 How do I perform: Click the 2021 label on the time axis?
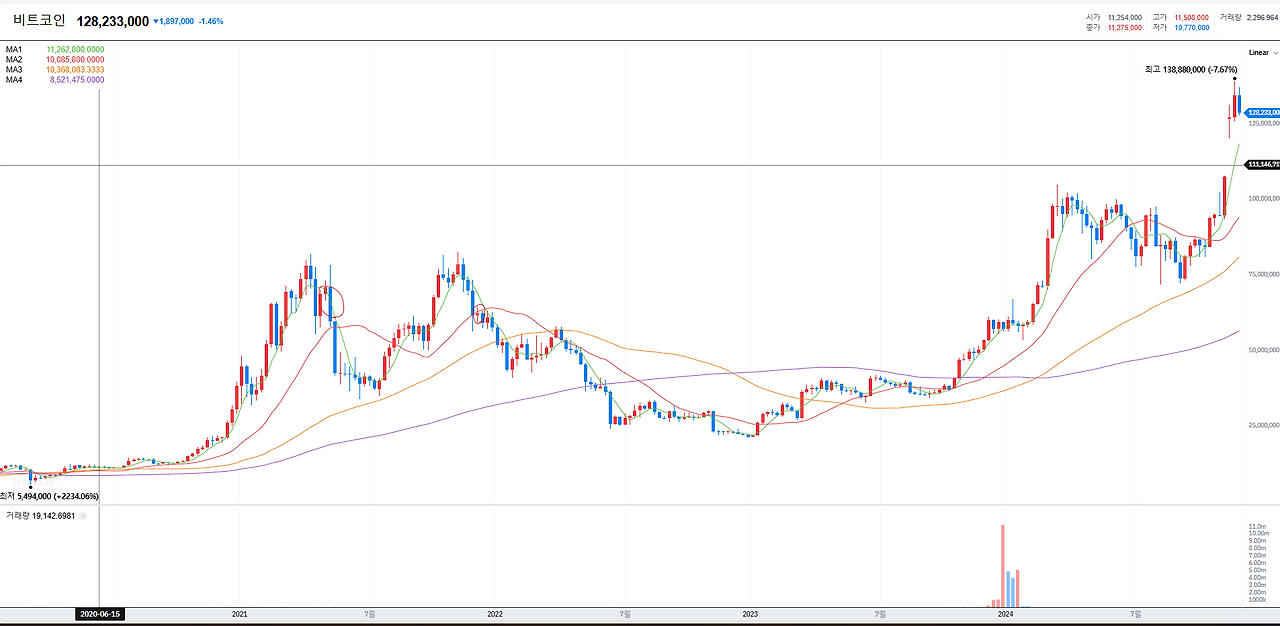point(239,615)
